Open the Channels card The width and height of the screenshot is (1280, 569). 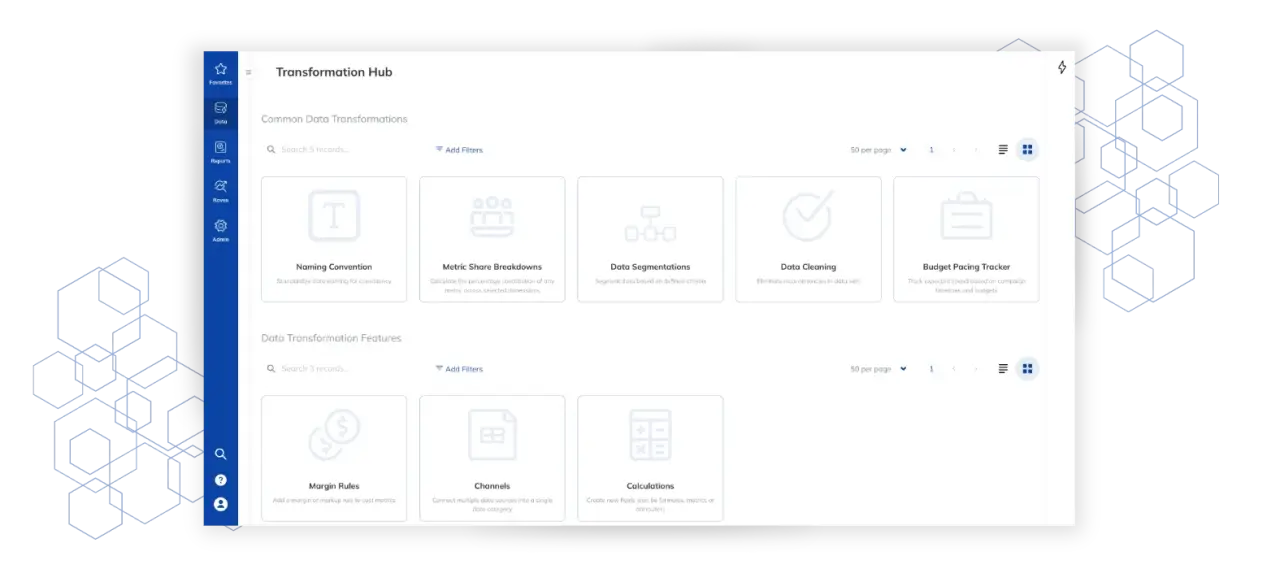coord(492,458)
